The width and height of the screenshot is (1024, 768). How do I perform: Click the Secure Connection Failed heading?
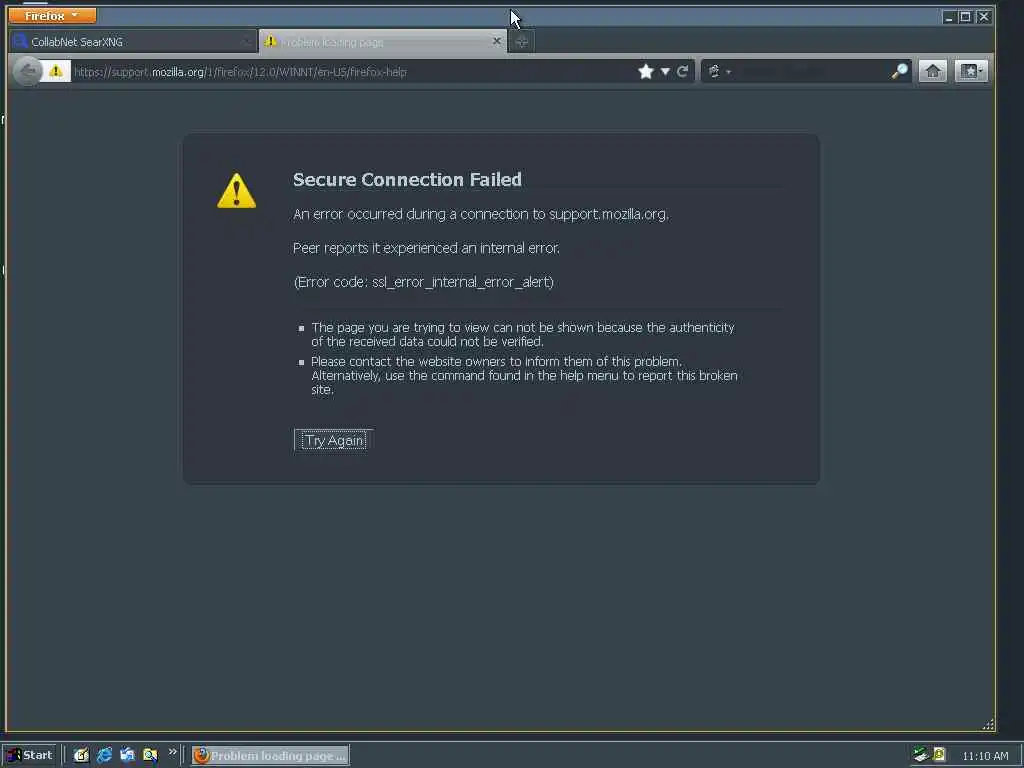(407, 180)
